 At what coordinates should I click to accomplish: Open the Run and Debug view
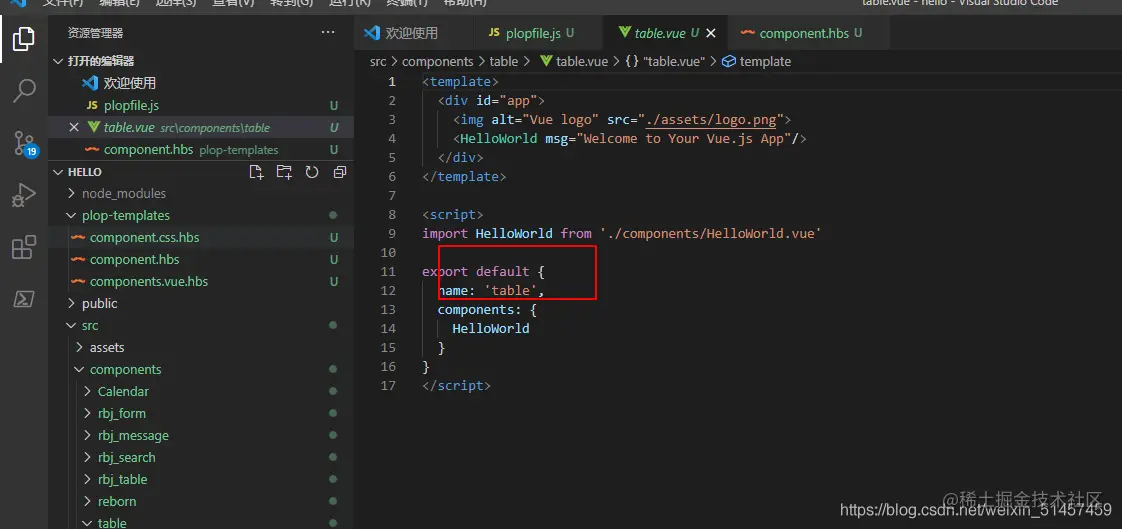pyautogui.click(x=24, y=195)
